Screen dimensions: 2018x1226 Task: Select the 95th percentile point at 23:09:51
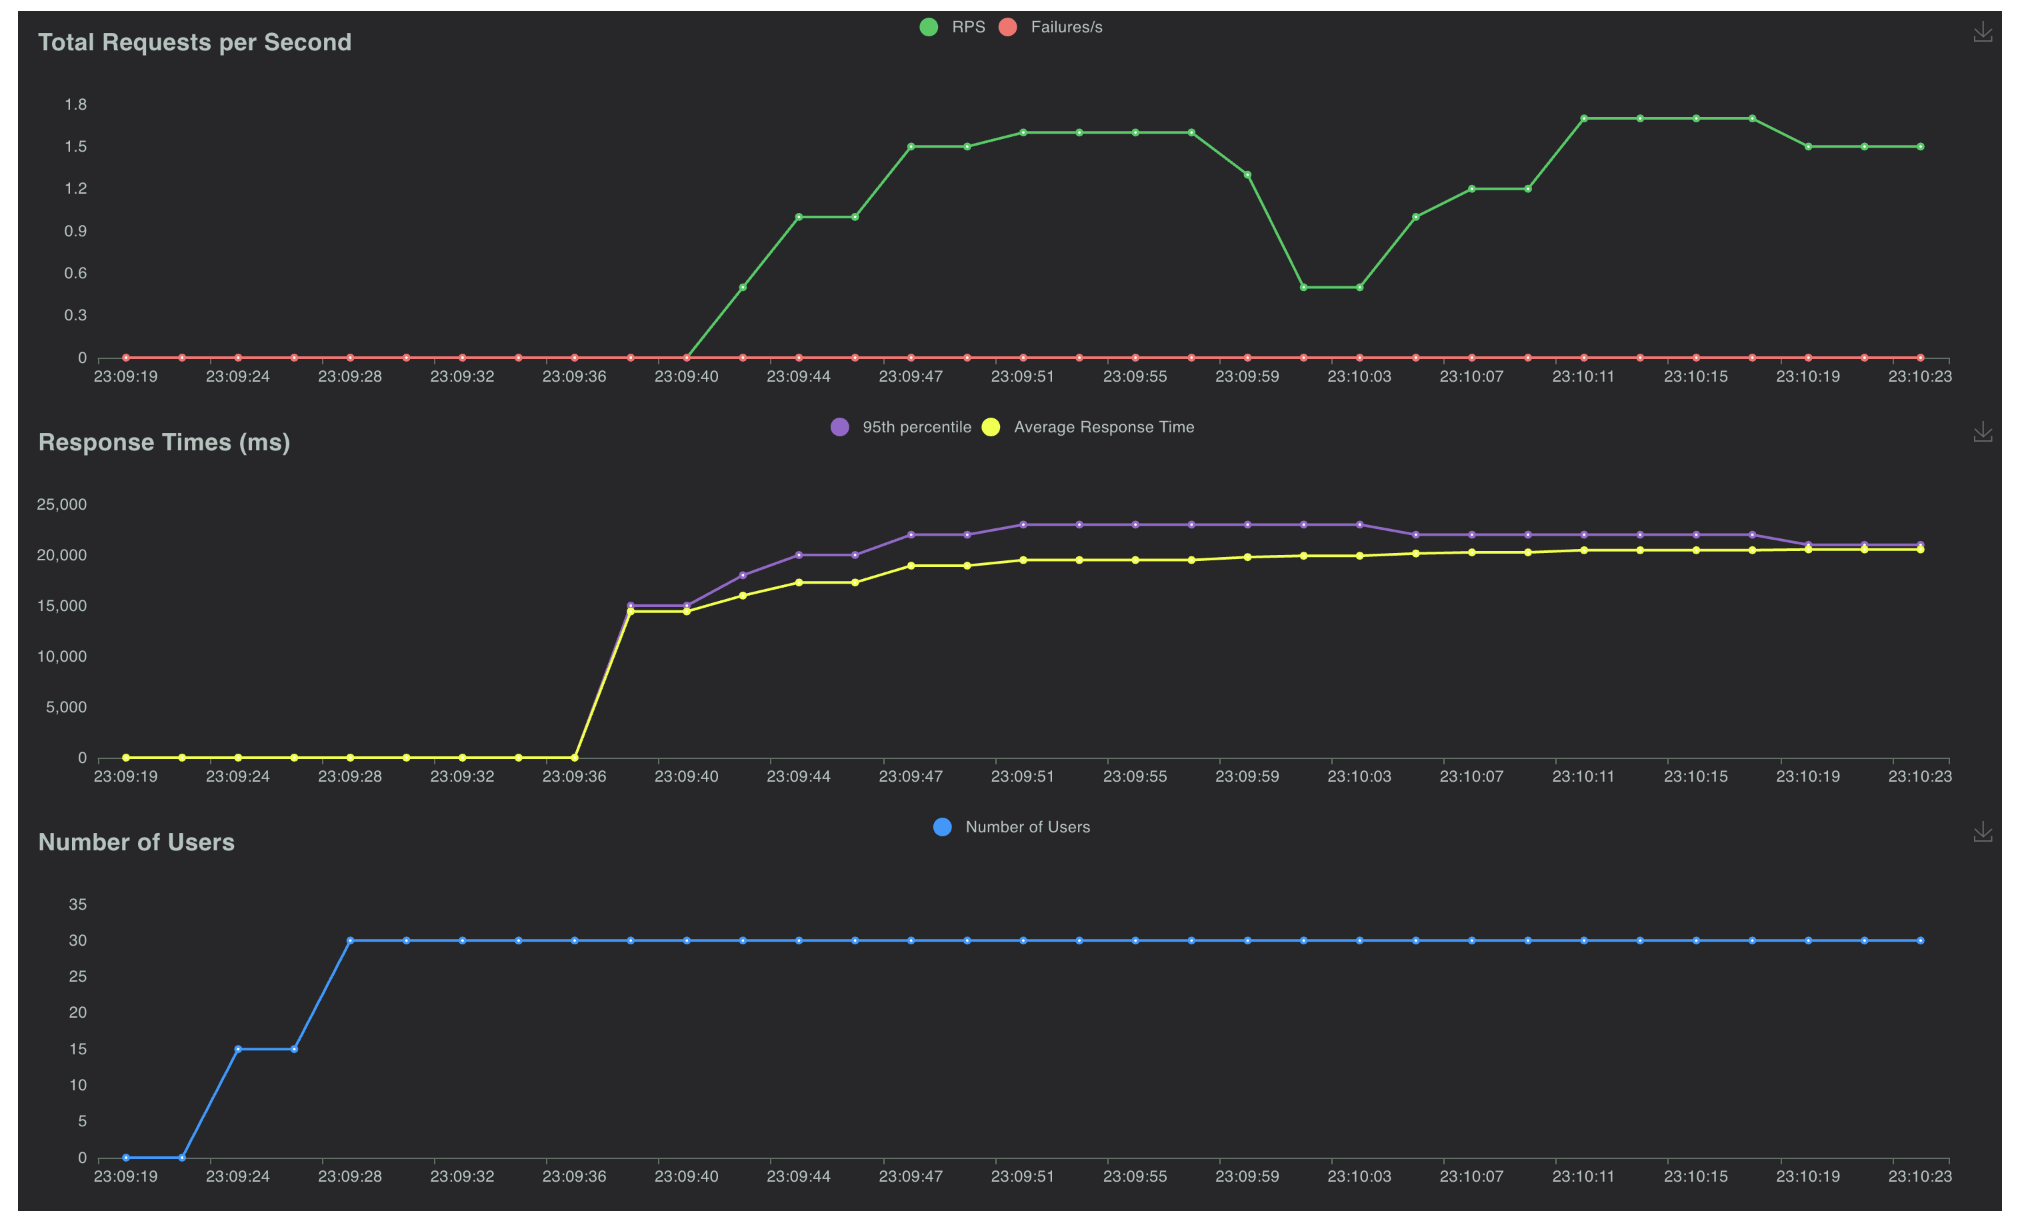point(1023,524)
